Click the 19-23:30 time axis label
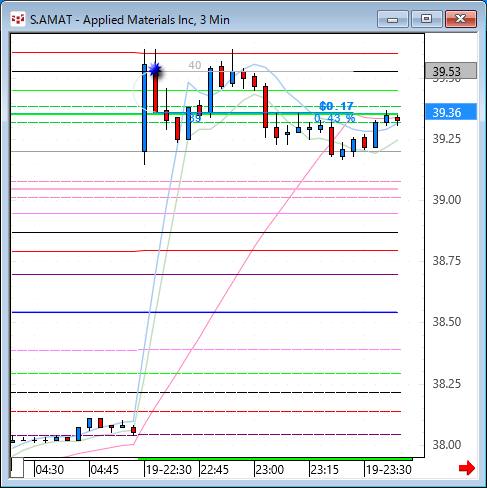 (x=389, y=470)
